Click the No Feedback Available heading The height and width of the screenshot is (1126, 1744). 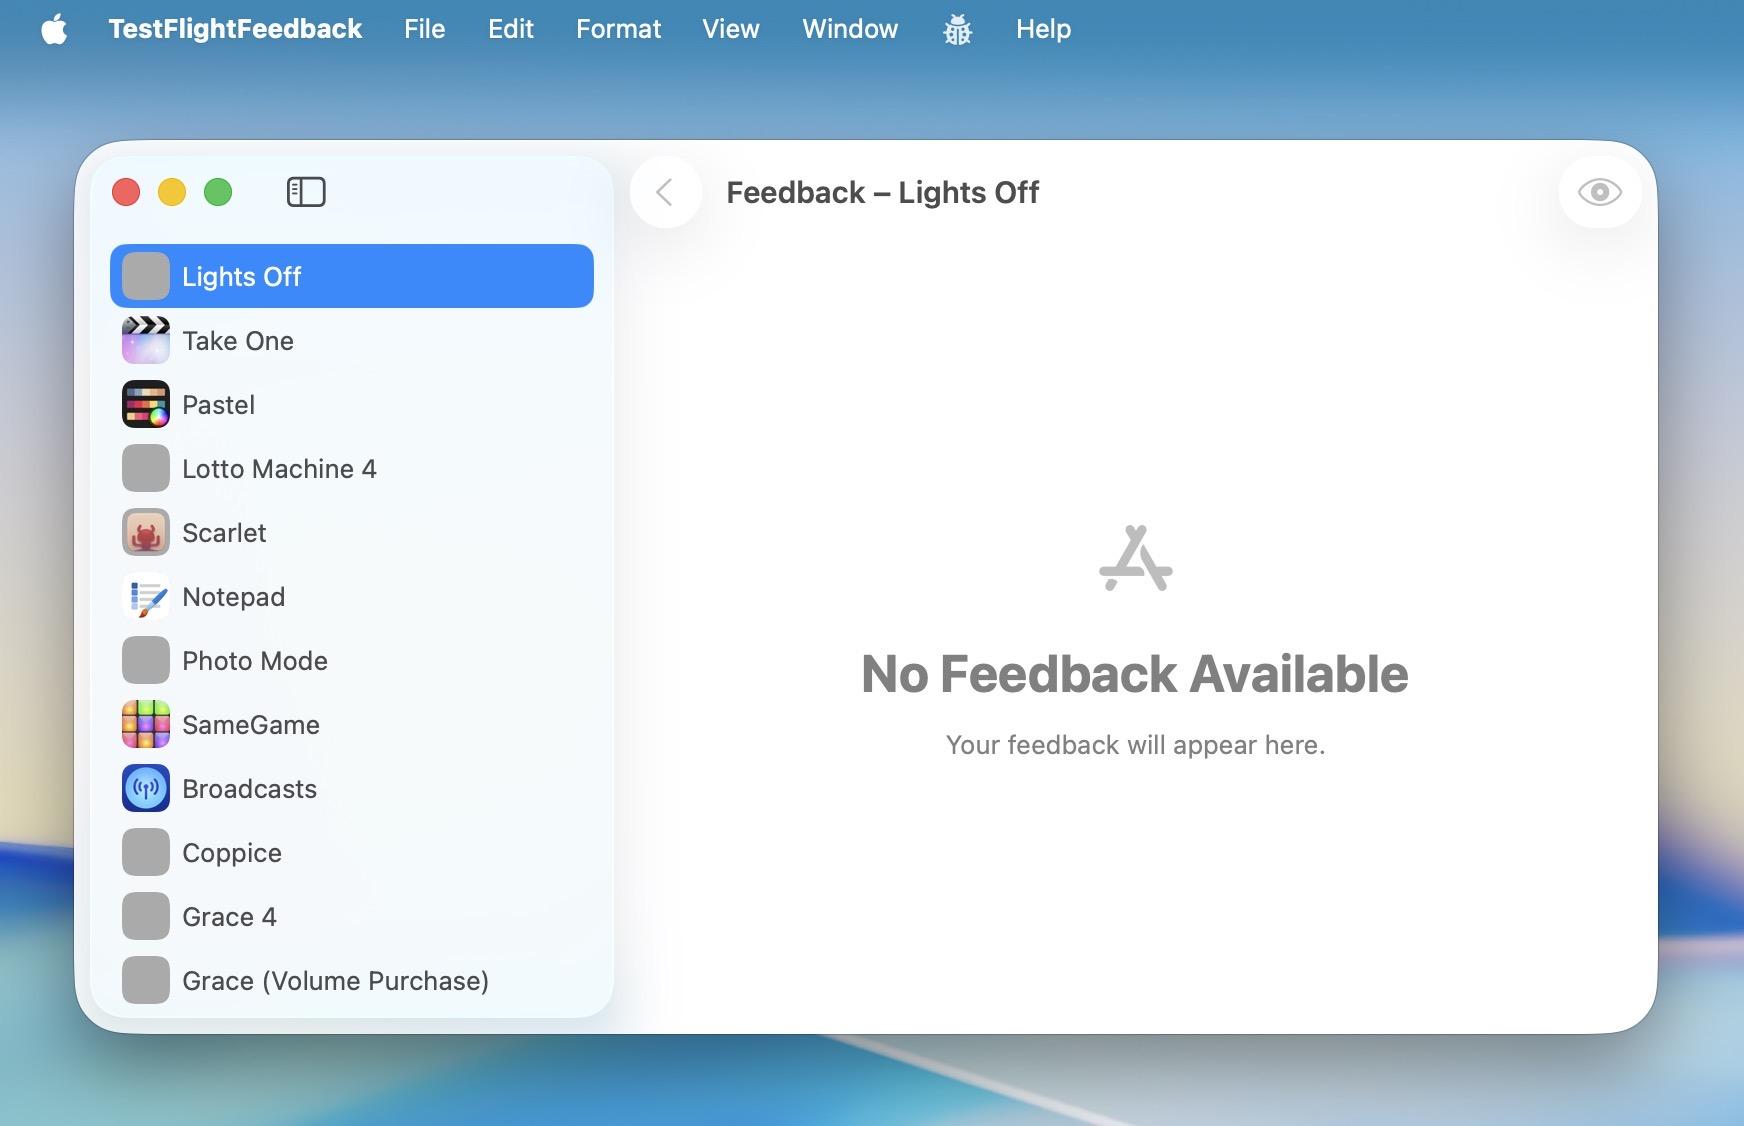coord(1135,674)
